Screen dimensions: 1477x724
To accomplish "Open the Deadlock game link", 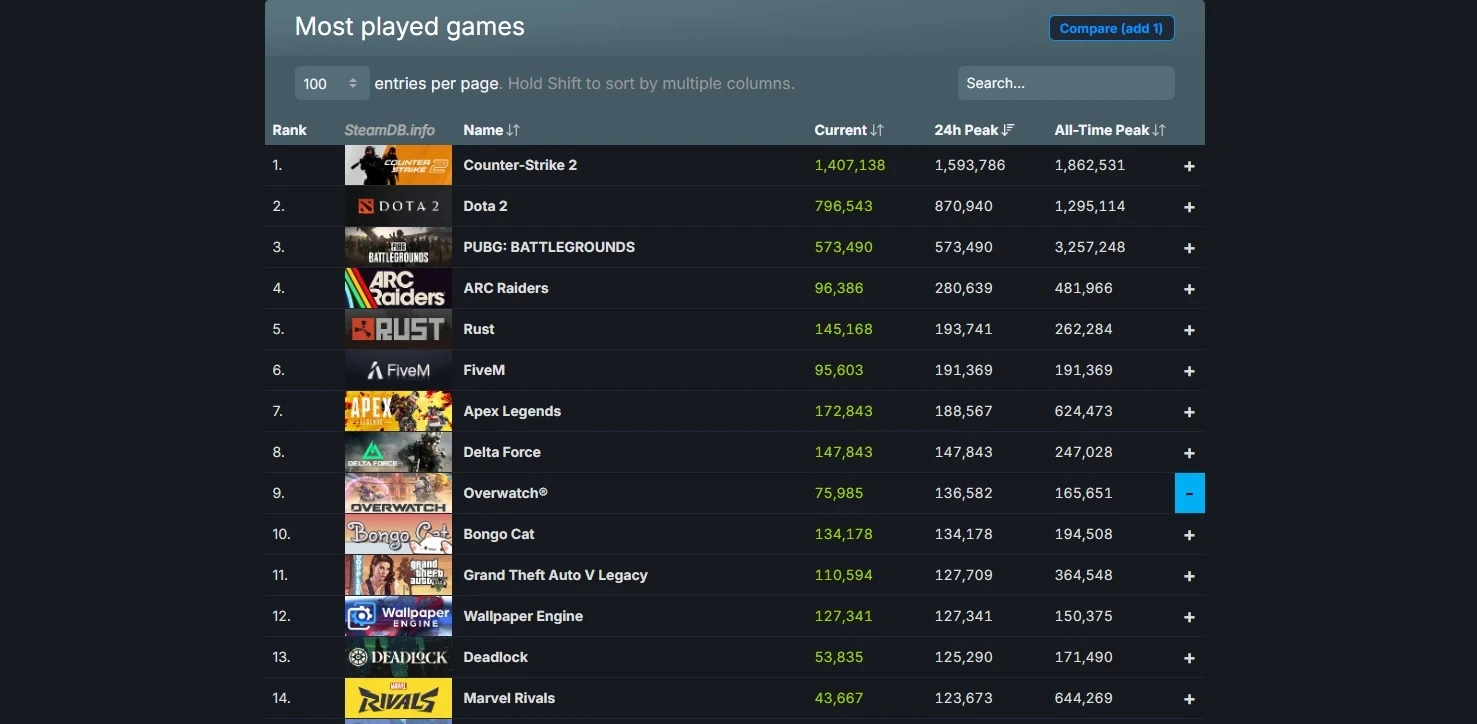I will coord(495,657).
